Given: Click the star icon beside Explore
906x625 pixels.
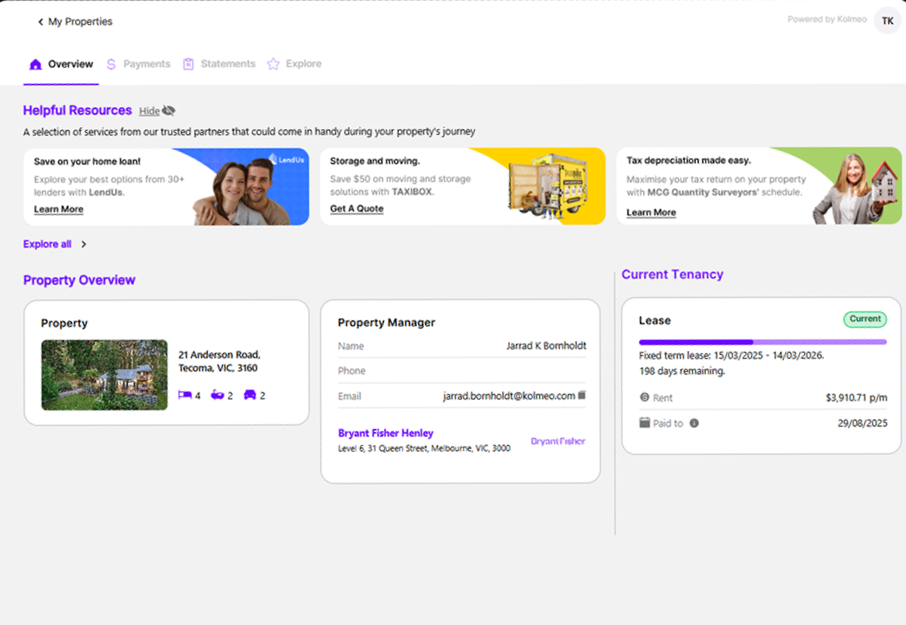Looking at the screenshot, I should point(273,64).
